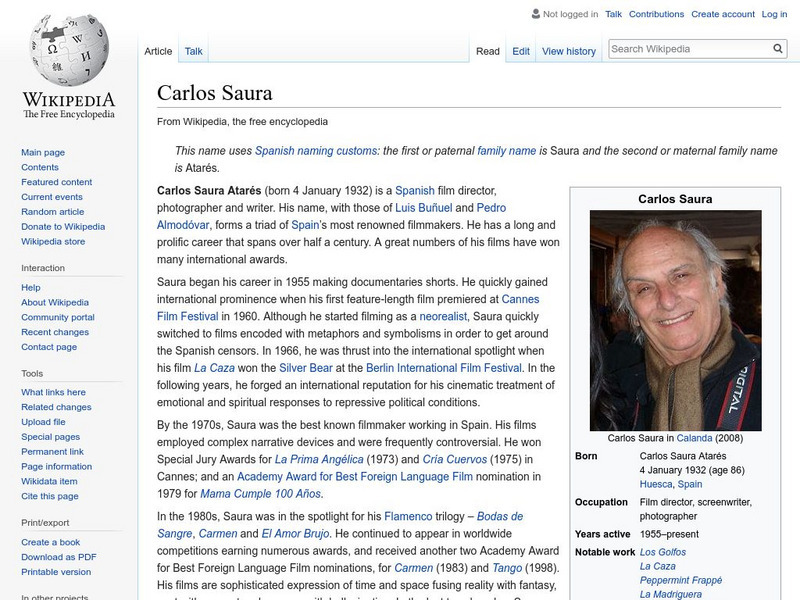View Recent changes
The width and height of the screenshot is (800, 600).
click(x=55, y=332)
